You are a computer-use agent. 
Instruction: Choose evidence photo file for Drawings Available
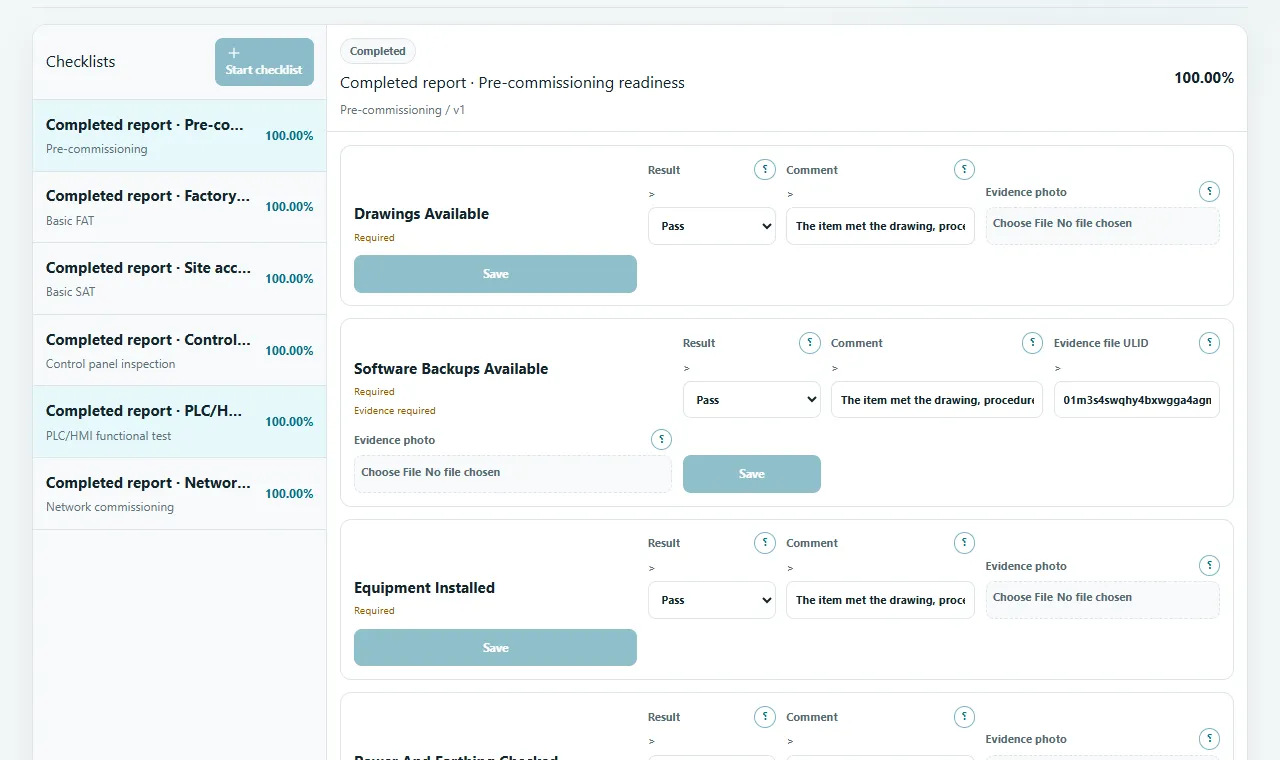pyautogui.click(x=1103, y=226)
